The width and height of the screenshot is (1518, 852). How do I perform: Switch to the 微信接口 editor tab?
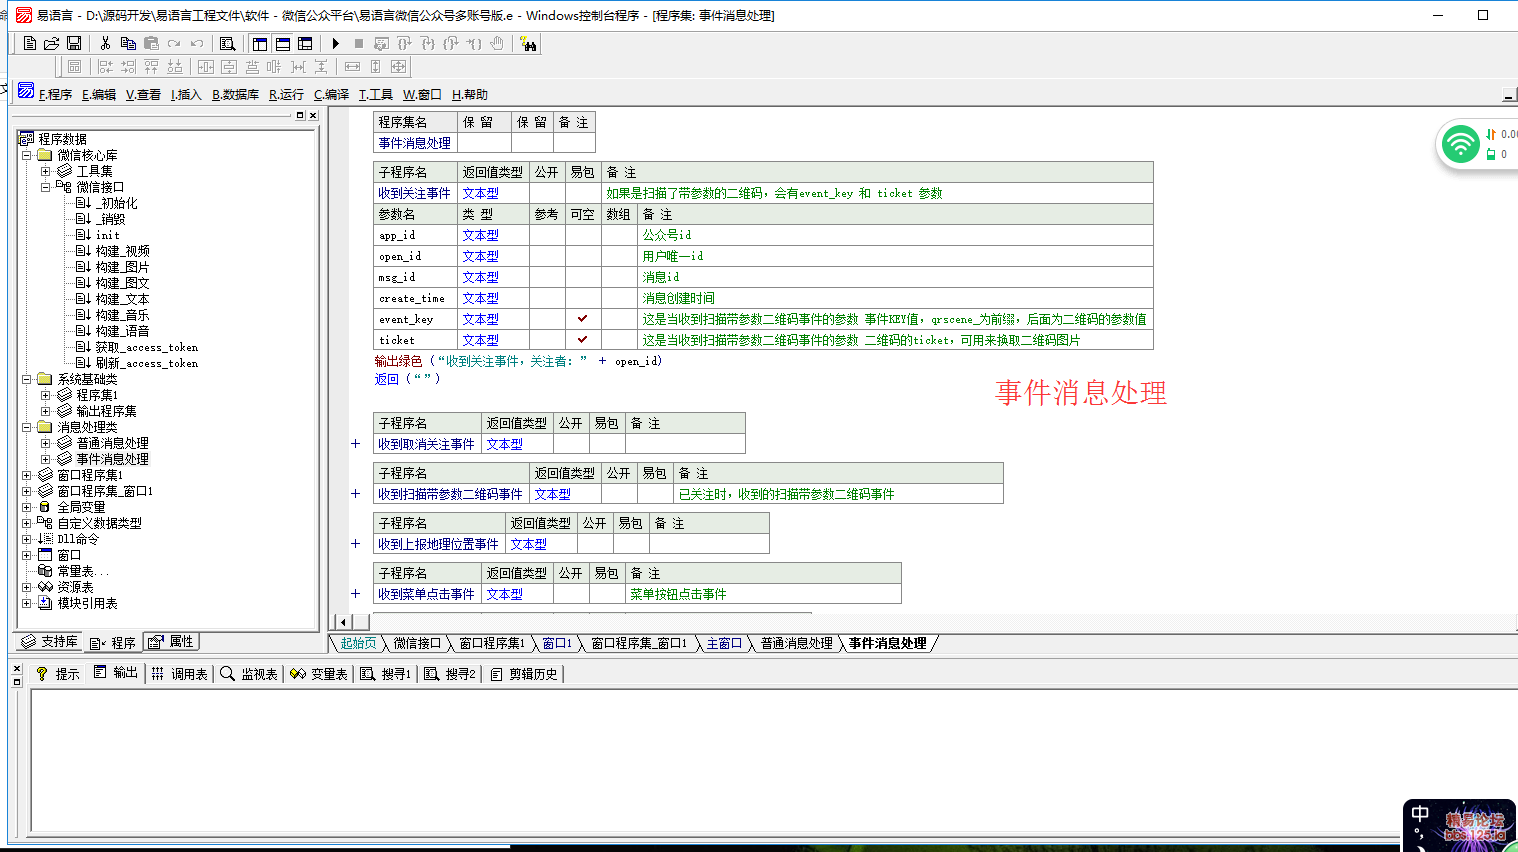pyautogui.click(x=417, y=643)
